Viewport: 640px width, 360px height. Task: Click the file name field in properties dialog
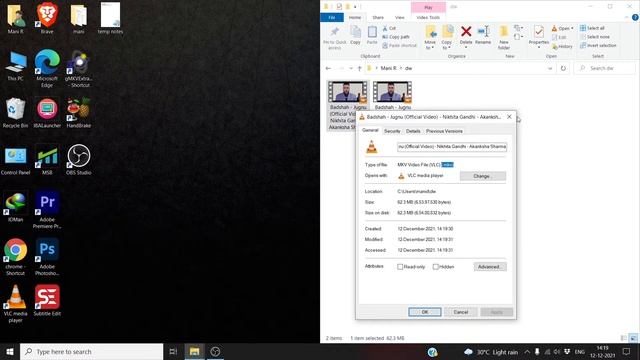452,147
